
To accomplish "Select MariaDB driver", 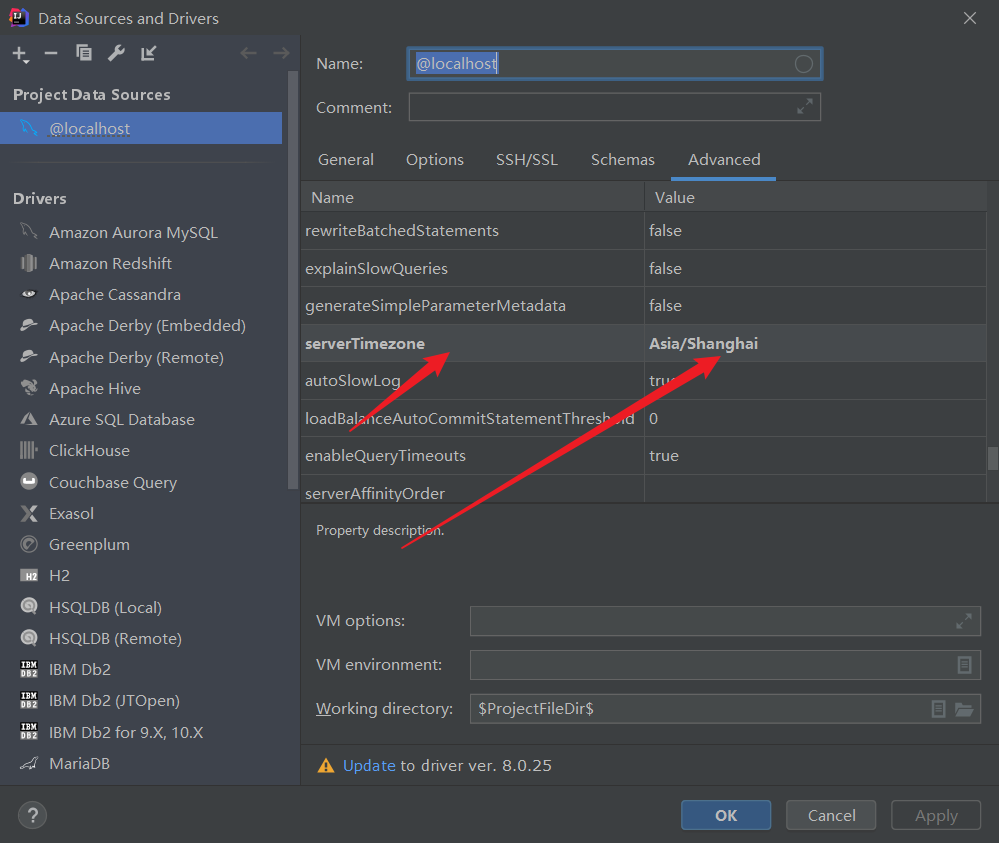I will [80, 763].
